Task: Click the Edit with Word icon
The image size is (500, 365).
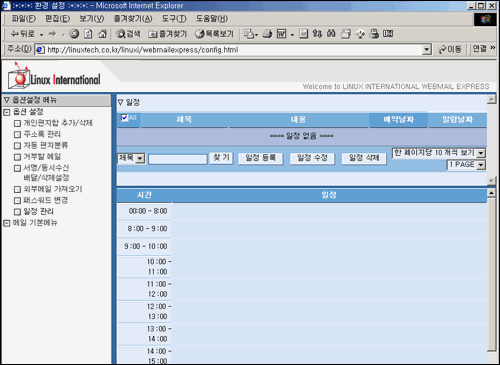Action: [x=282, y=34]
